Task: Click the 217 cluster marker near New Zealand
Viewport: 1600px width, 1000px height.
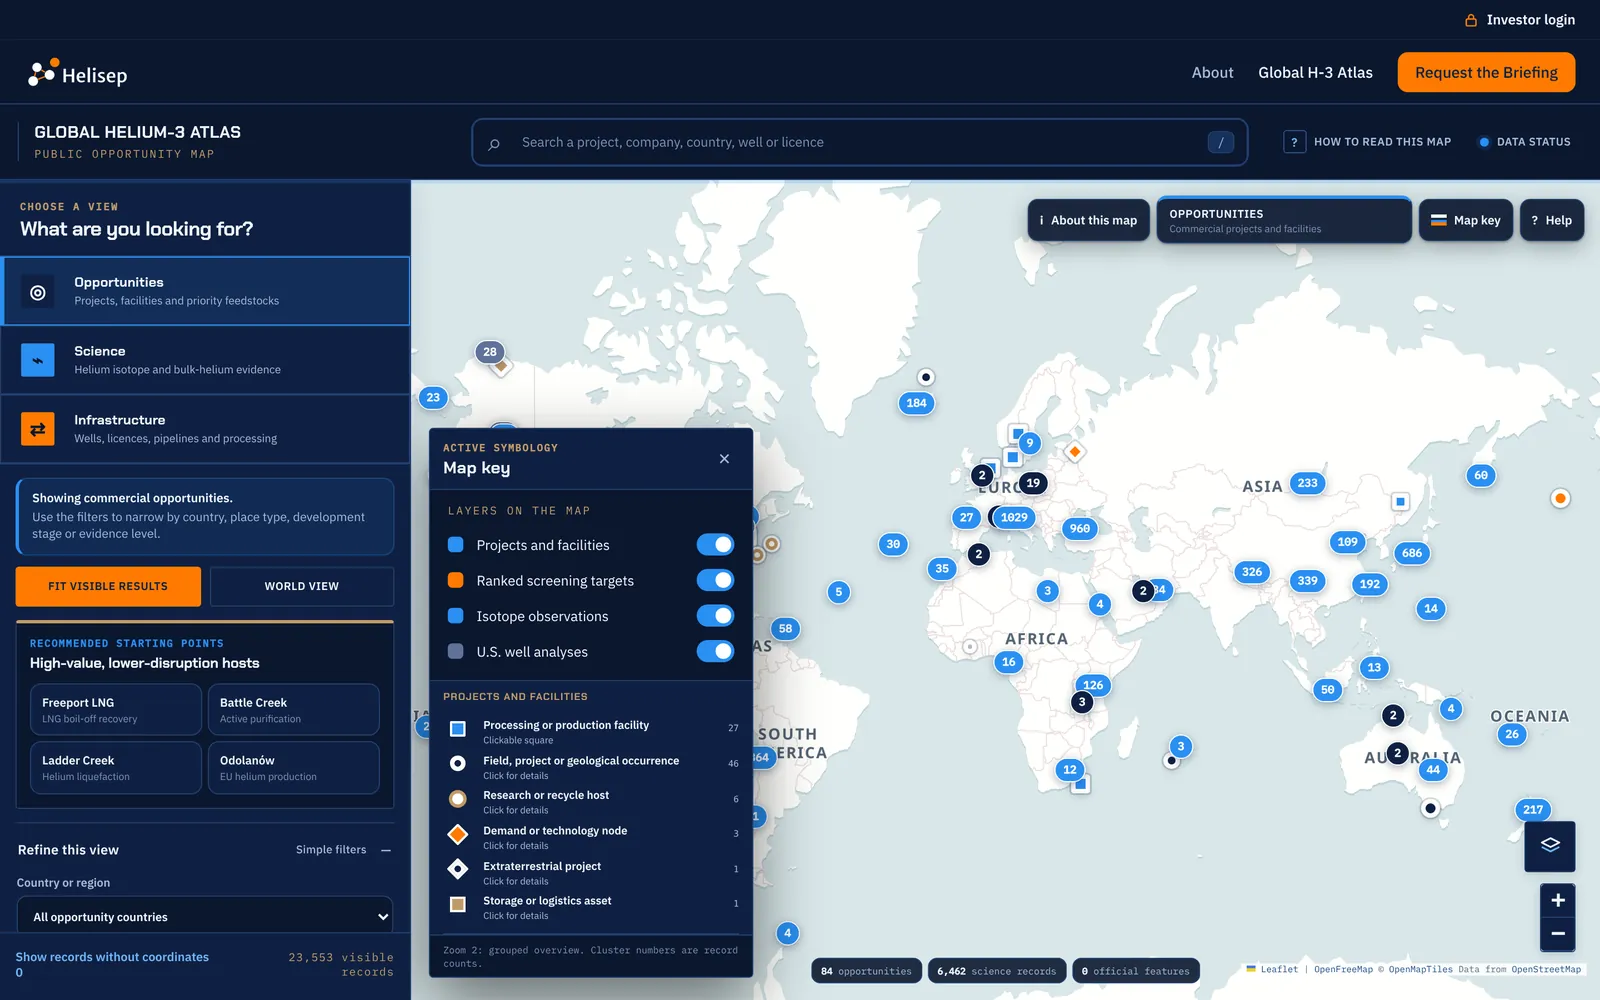Action: (x=1533, y=810)
